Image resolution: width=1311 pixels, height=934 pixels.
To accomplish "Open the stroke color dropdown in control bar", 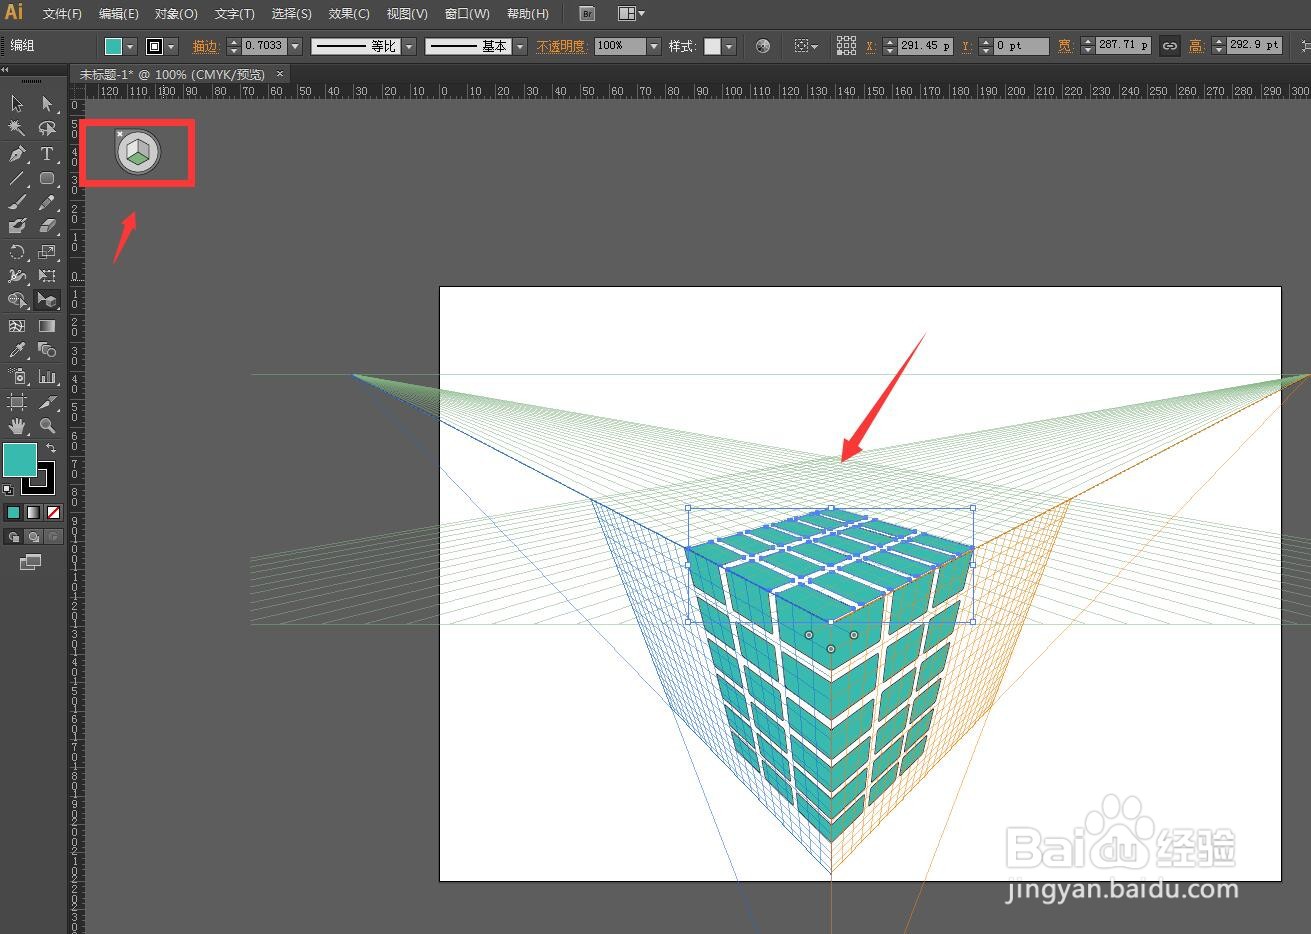I will (x=171, y=46).
